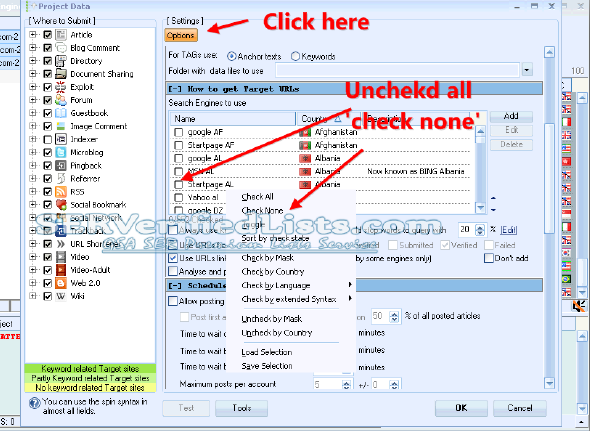Click the Pingback category icon
This screenshot has height=431, width=590.
61,166
